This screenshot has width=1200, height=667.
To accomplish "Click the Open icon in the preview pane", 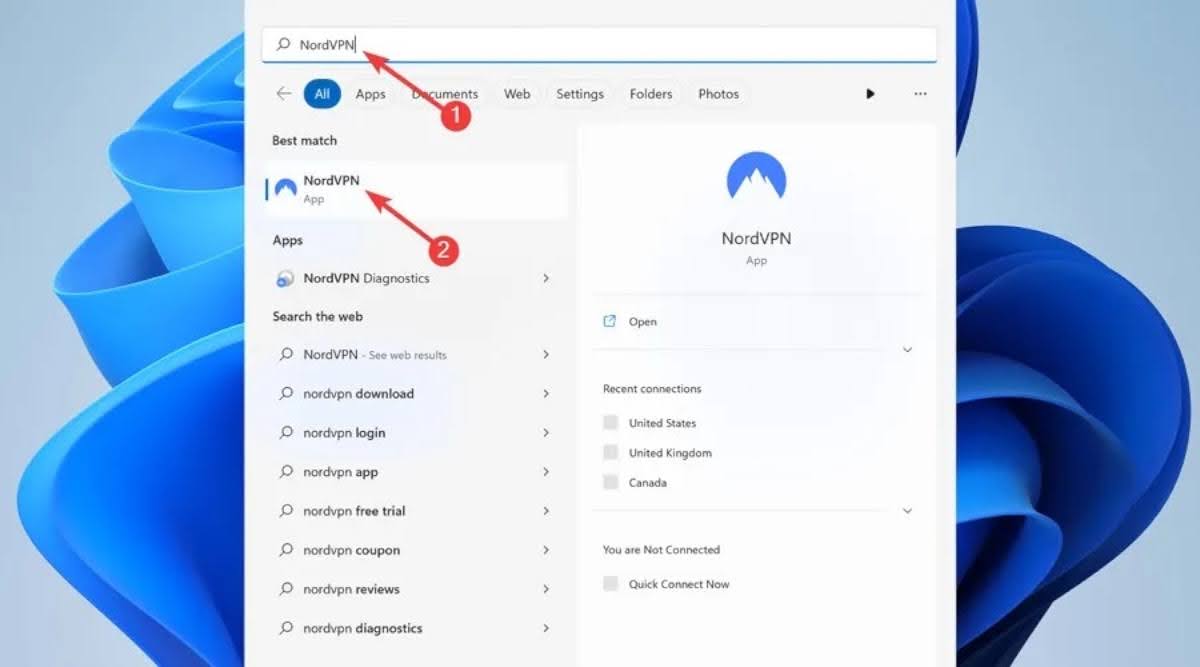I will pos(610,322).
